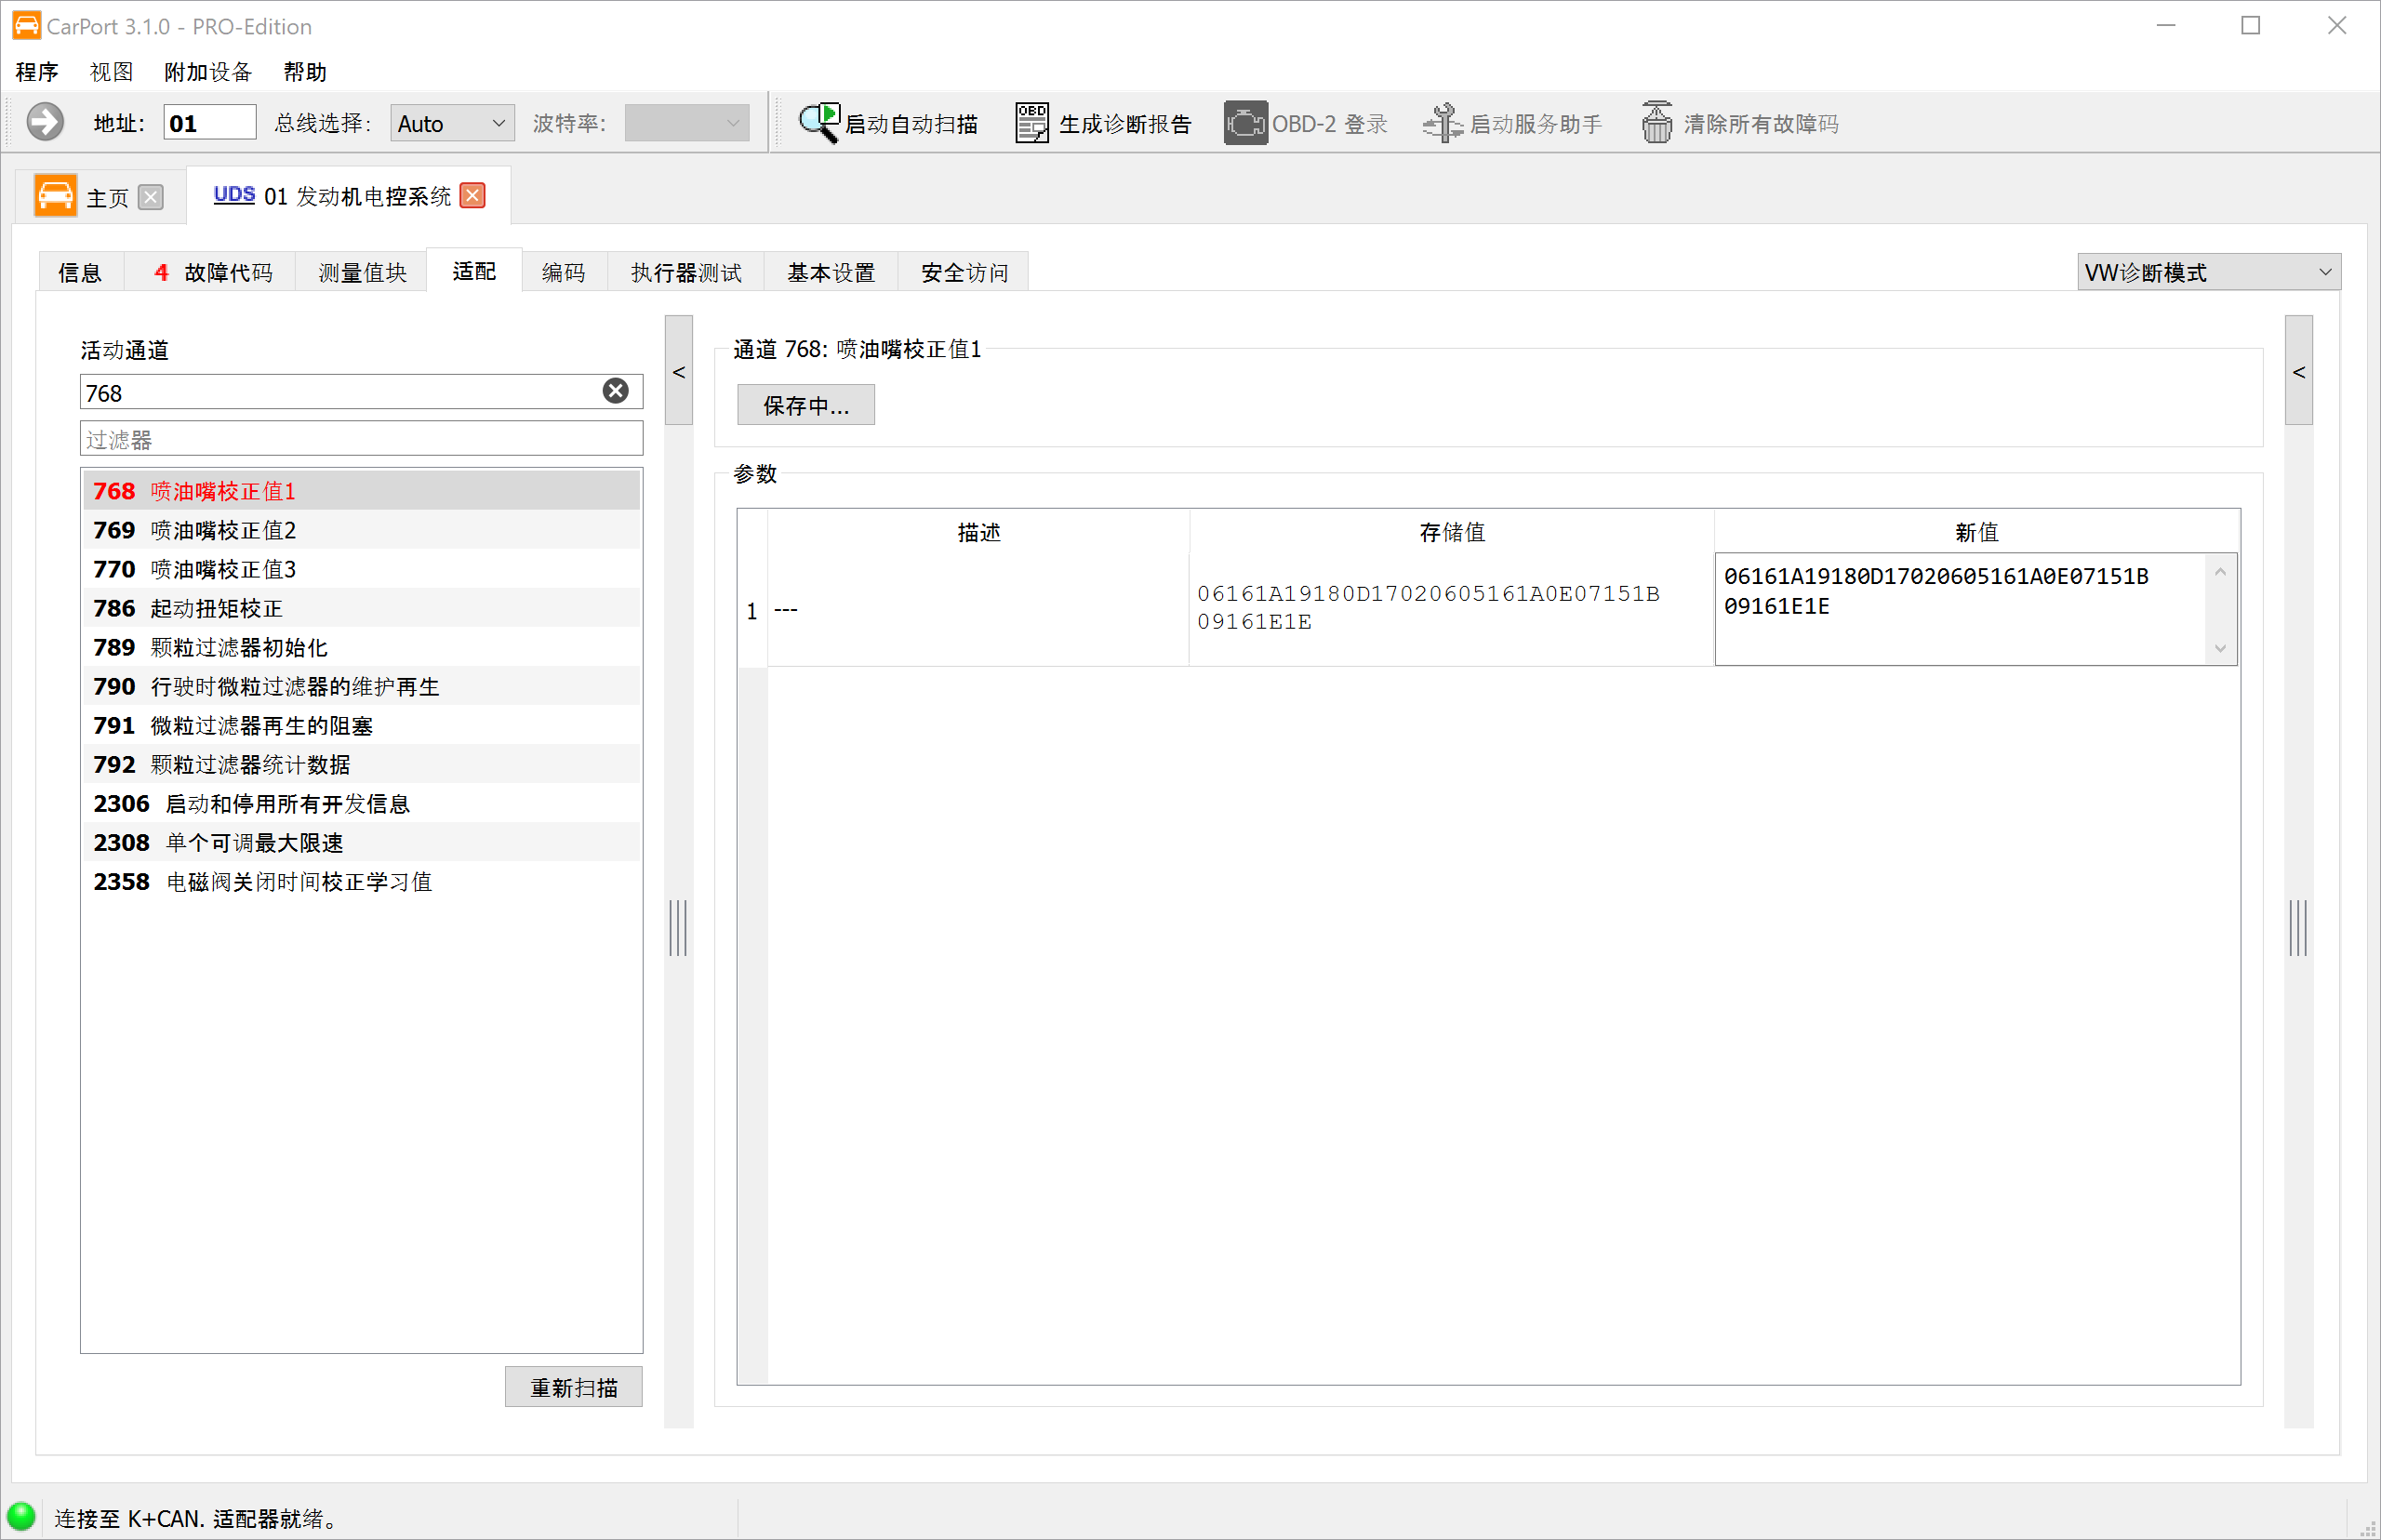Click the 保存中... save button

[806, 405]
